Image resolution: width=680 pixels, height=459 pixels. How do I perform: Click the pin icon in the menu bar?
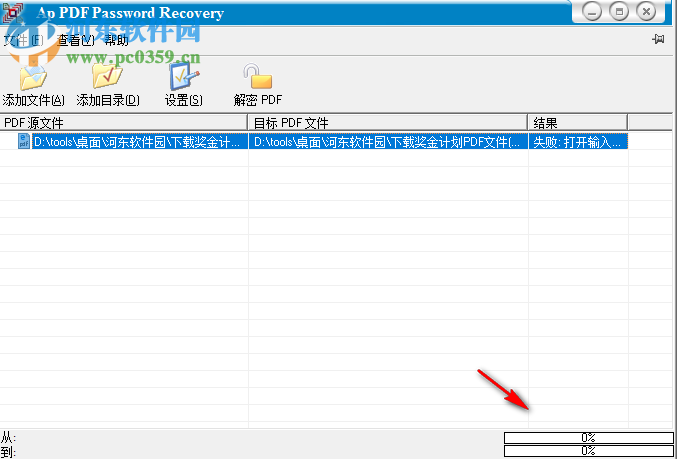[x=658, y=39]
